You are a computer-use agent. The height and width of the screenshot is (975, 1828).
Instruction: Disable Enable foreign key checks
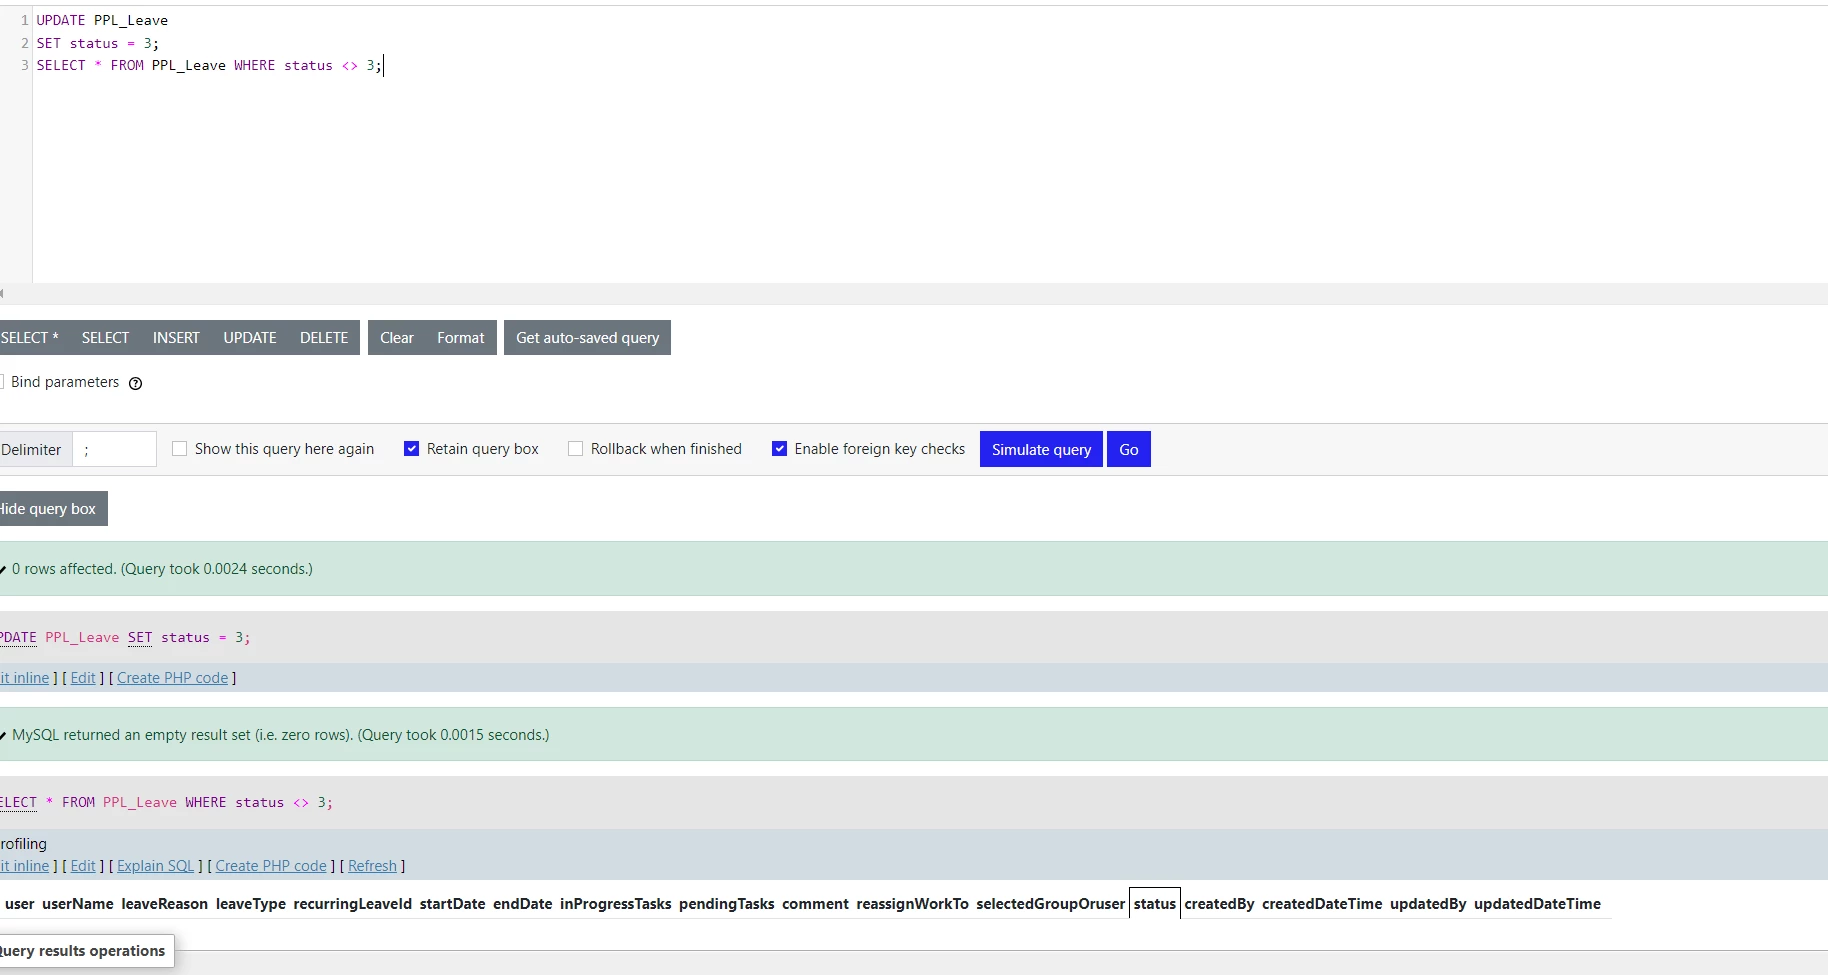click(x=779, y=449)
